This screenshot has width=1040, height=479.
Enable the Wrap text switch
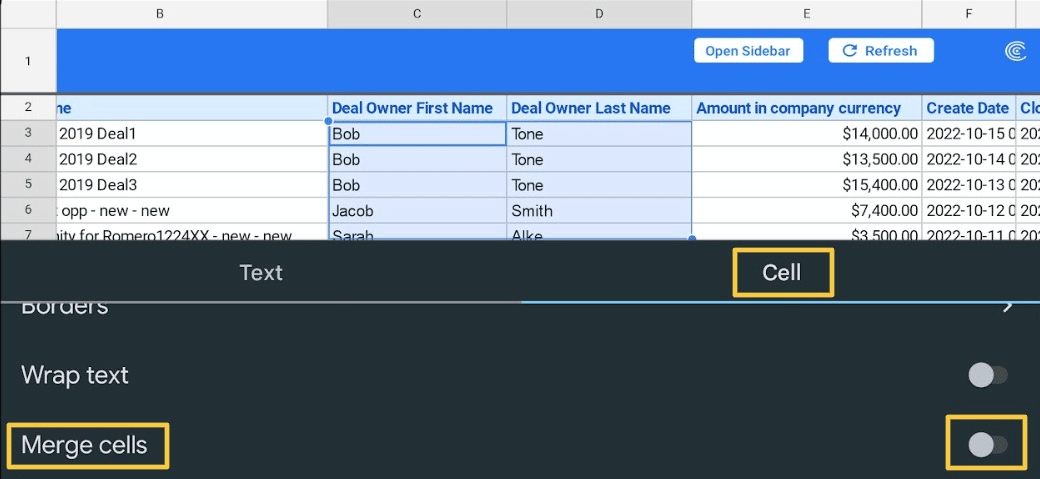987,375
